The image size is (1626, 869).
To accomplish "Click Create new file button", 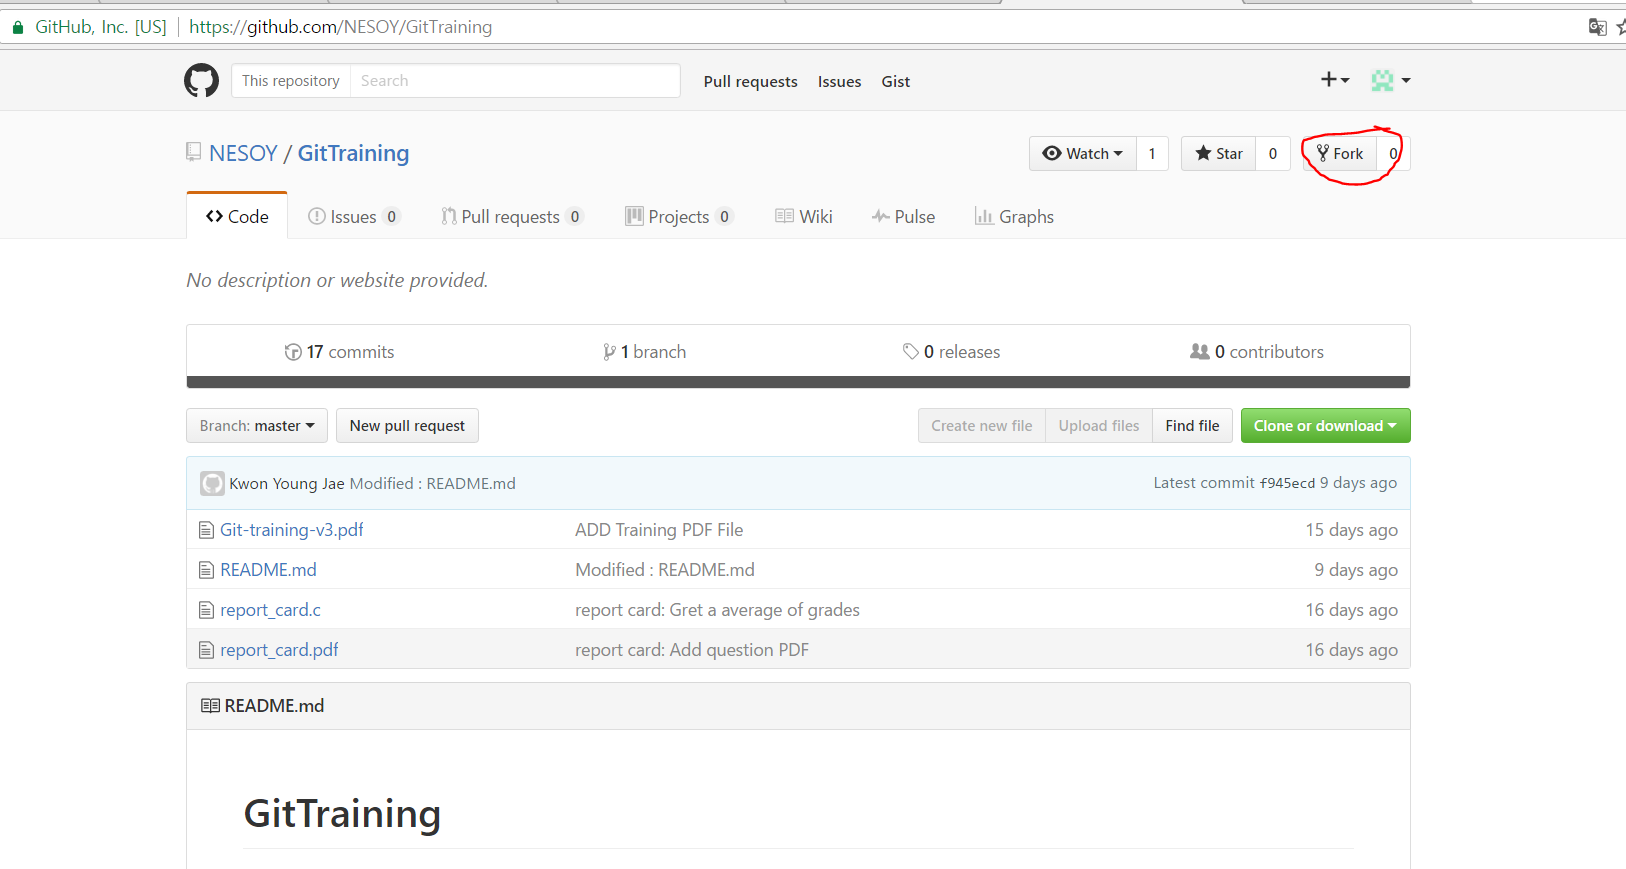I will [x=982, y=426].
